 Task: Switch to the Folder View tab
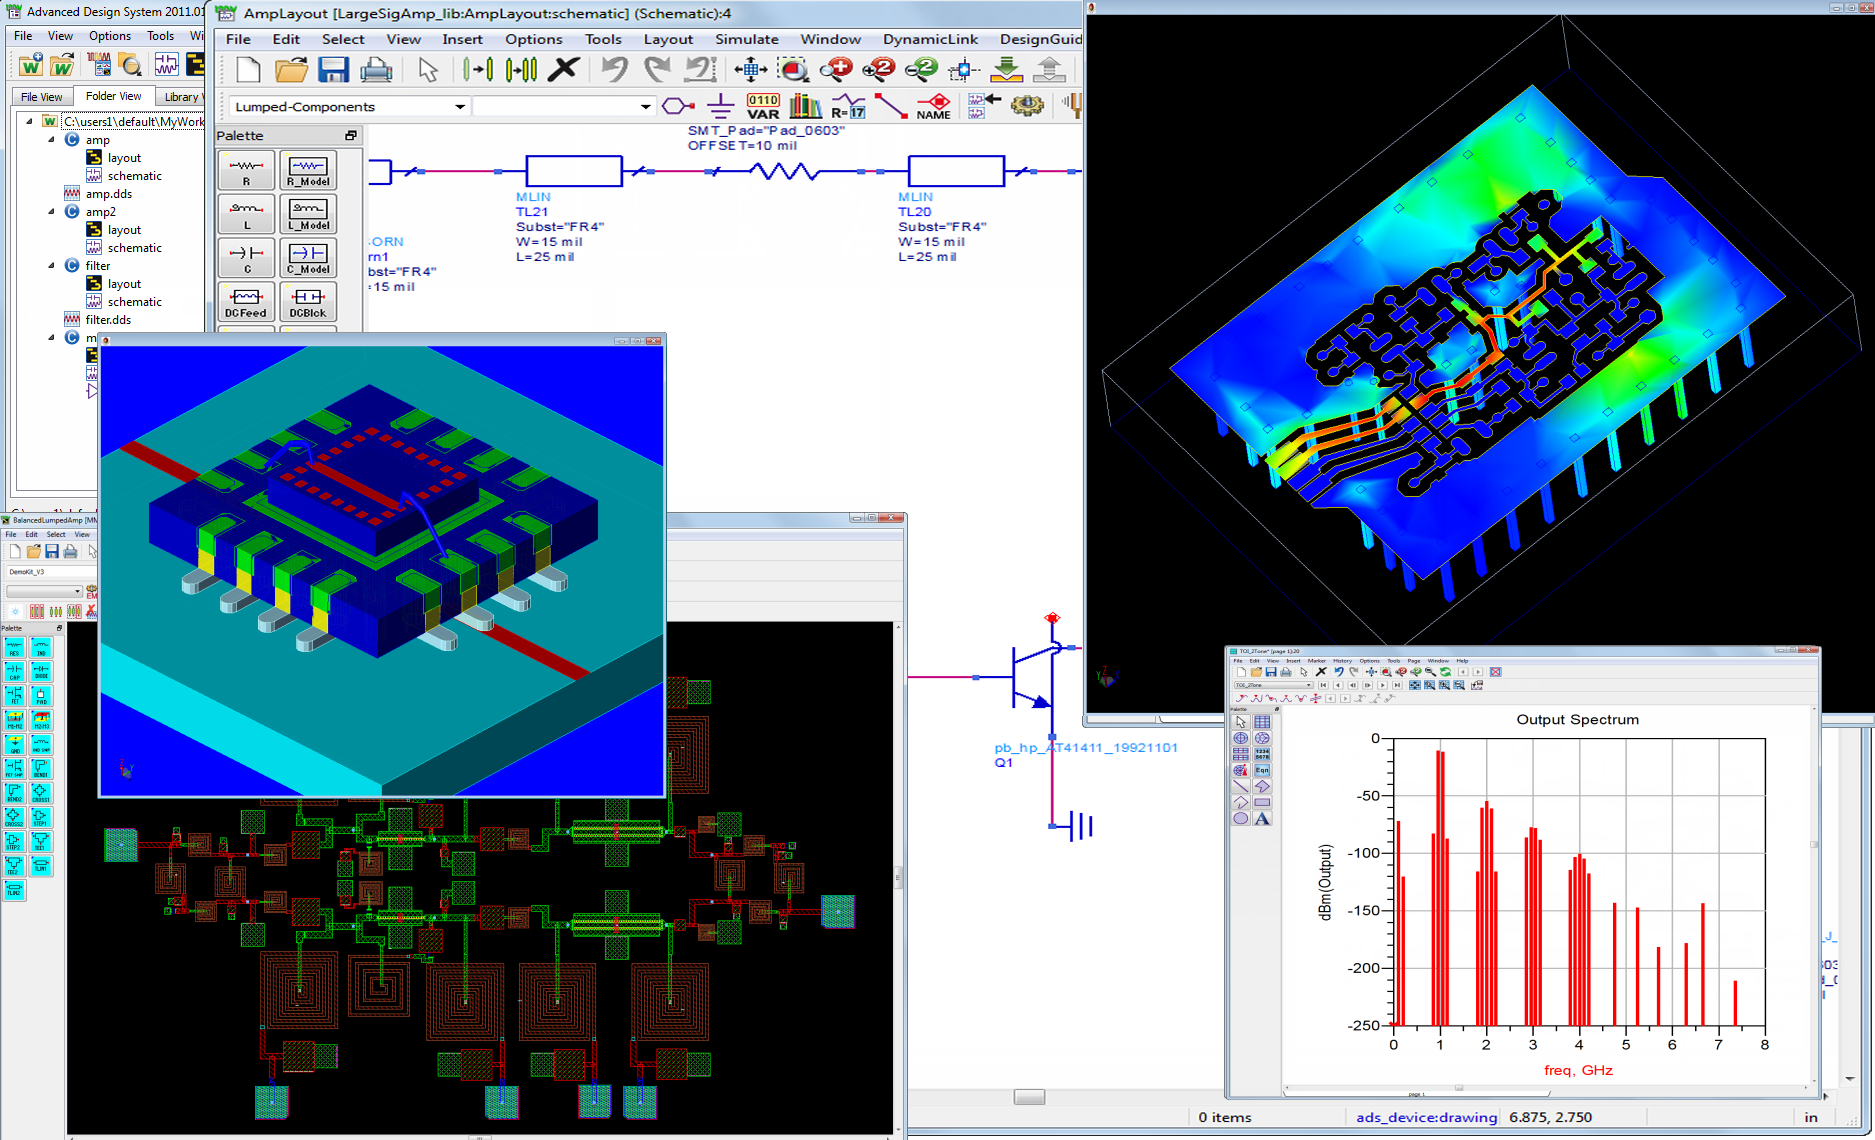(114, 96)
